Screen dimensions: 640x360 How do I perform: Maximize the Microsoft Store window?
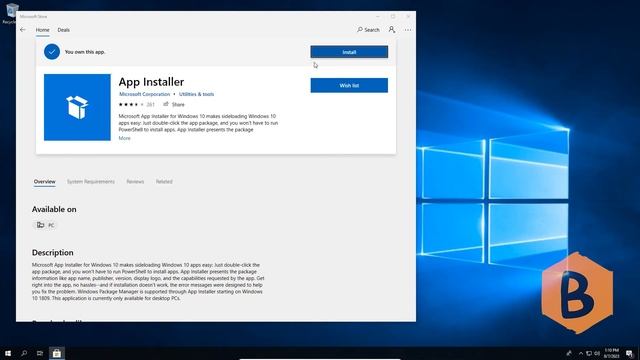pos(393,16)
